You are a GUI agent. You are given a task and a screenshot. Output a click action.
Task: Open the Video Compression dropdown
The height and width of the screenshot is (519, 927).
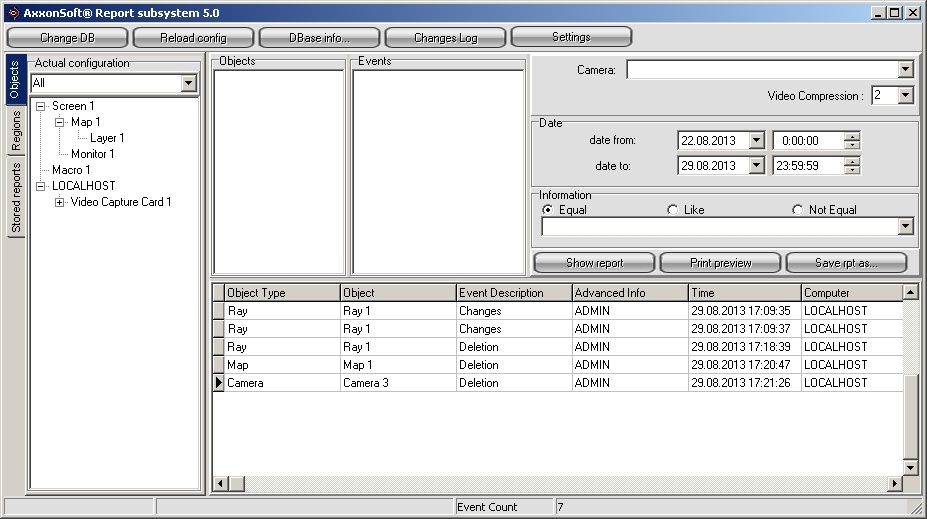pyautogui.click(x=905, y=96)
